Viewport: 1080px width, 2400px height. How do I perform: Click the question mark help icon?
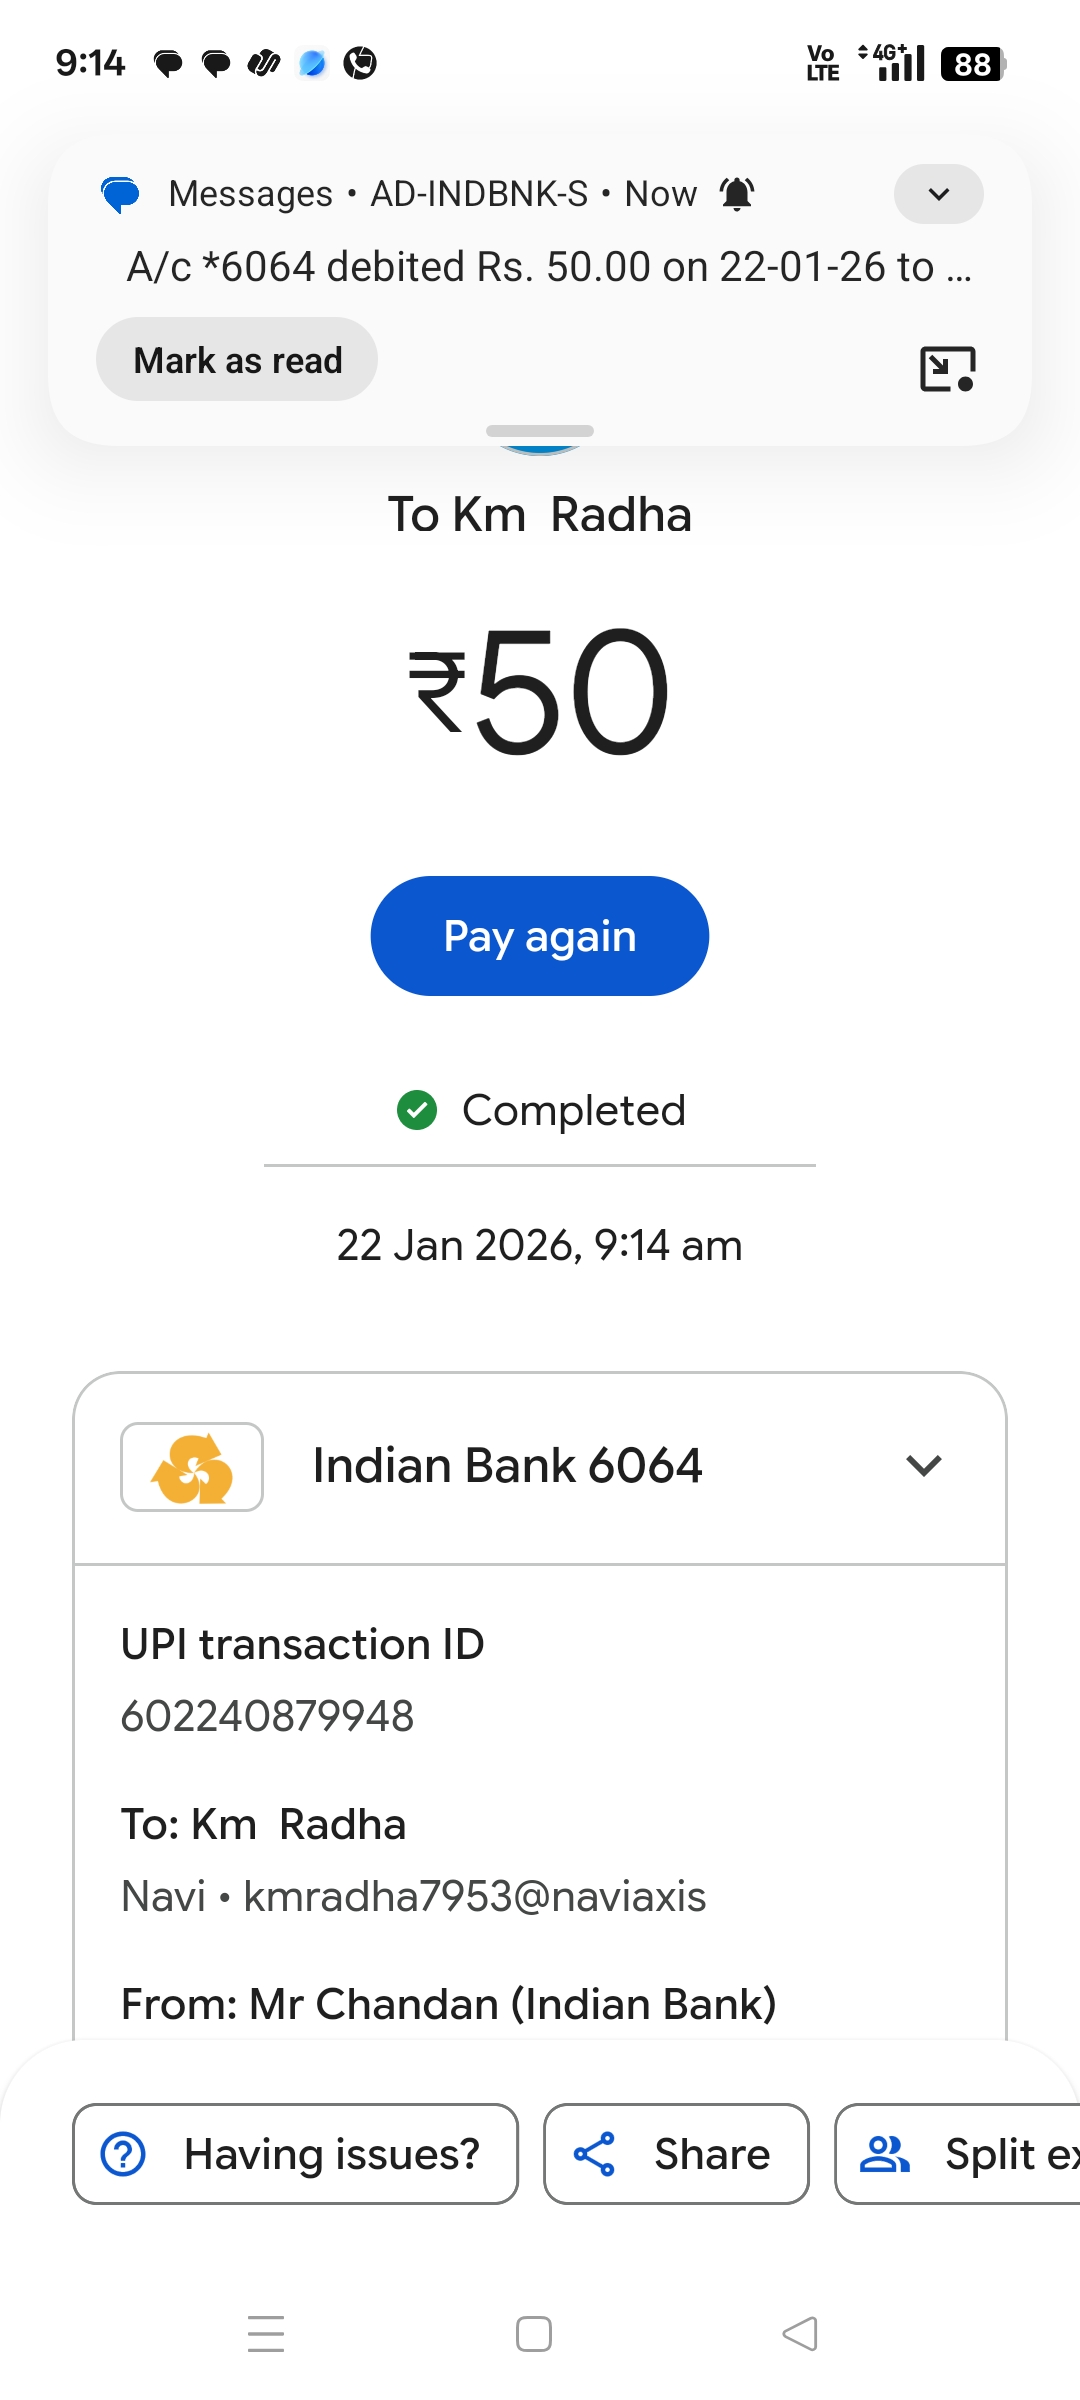click(x=124, y=2154)
